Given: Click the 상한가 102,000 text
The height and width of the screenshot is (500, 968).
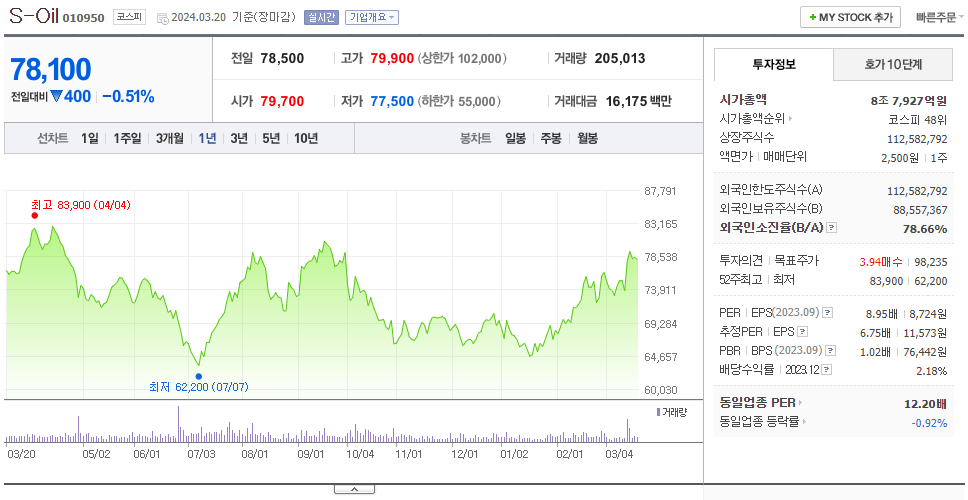Looking at the screenshot, I should coord(462,59).
